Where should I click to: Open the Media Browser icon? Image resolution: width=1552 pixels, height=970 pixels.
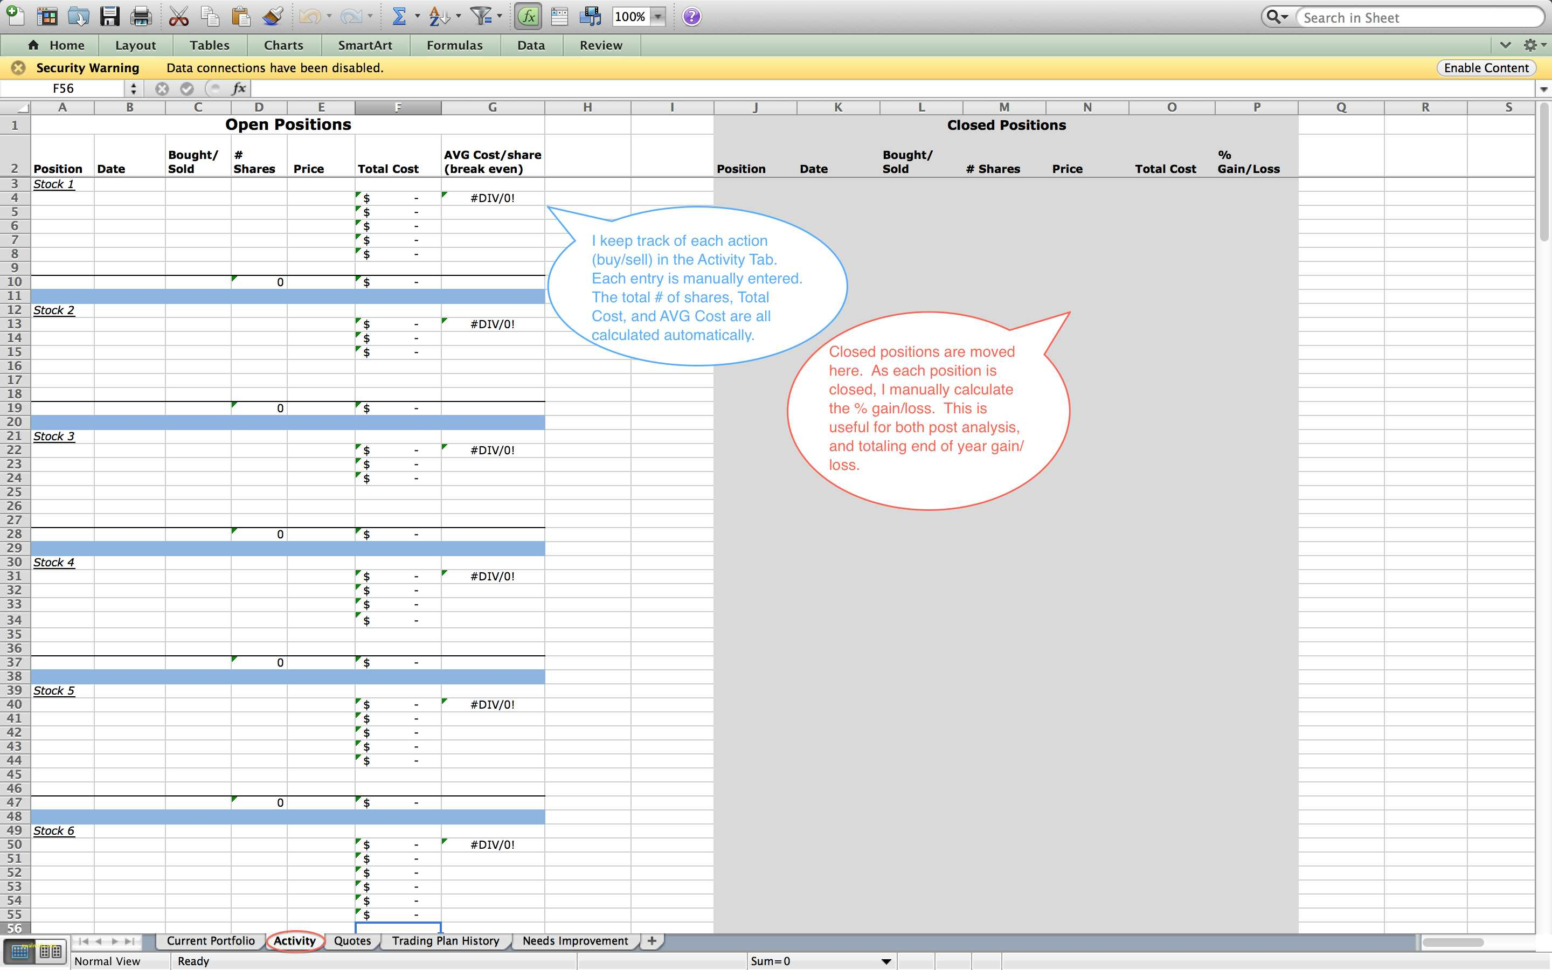591,17
